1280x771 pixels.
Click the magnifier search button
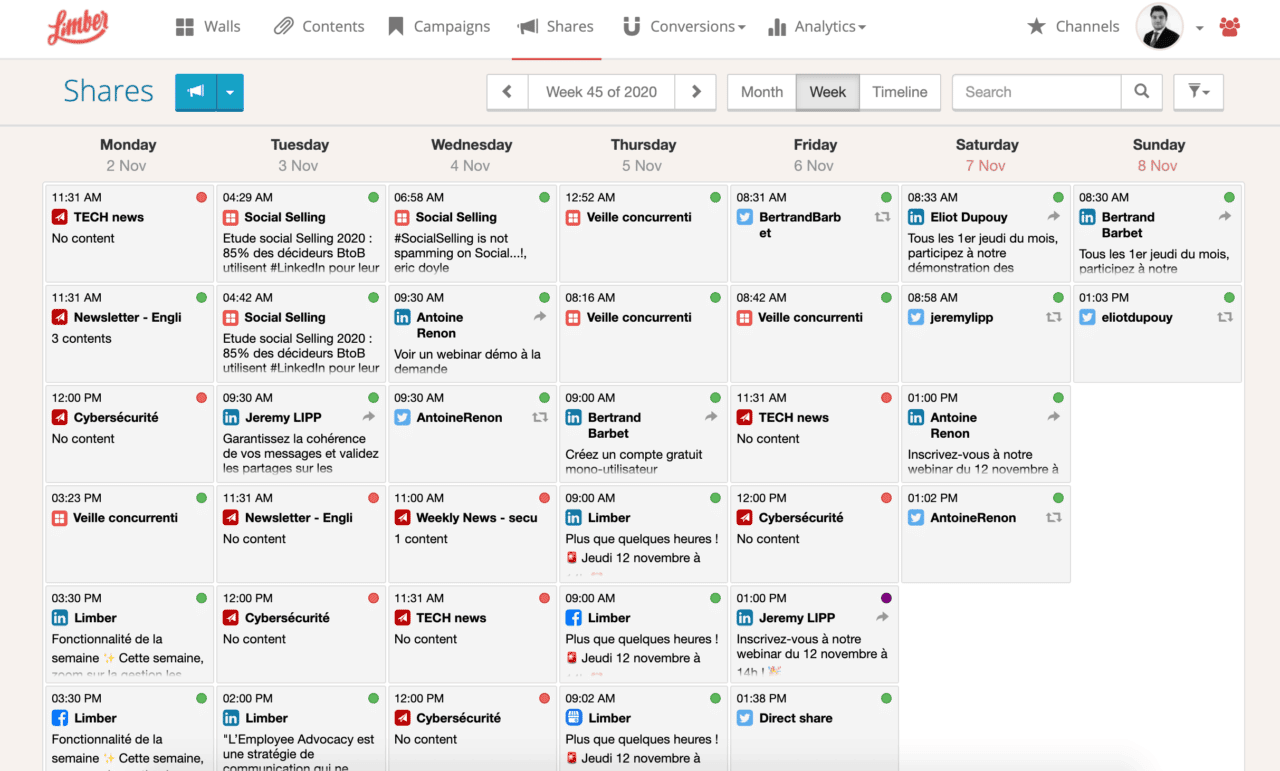[1142, 92]
